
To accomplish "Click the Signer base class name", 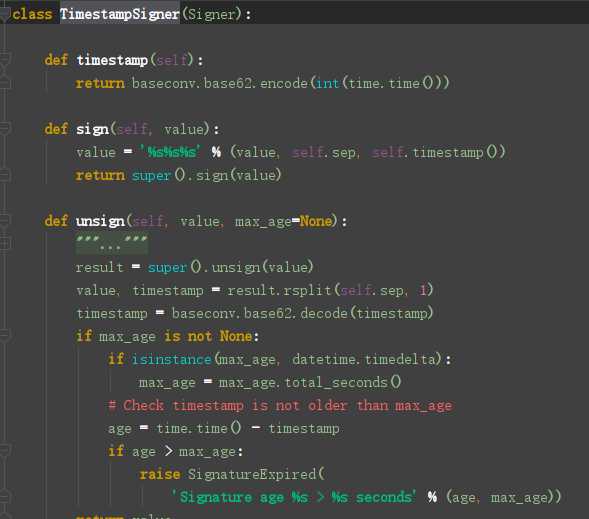I will click(211, 14).
